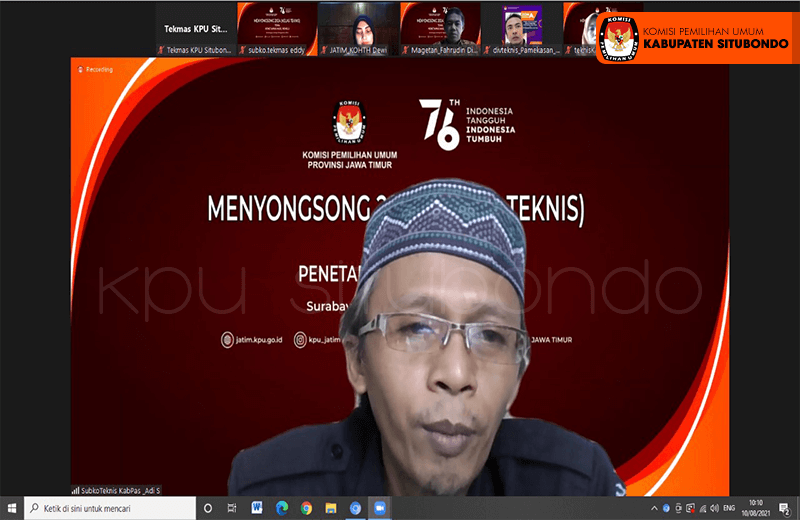The image size is (800, 520).
Task: Click the volume icon in system tray
Action: point(716,508)
